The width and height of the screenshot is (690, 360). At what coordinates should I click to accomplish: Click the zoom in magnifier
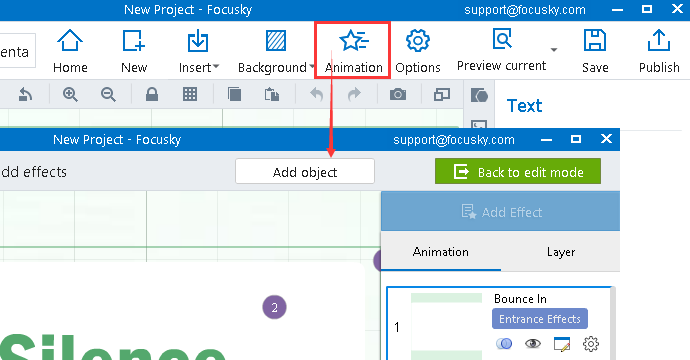click(70, 94)
